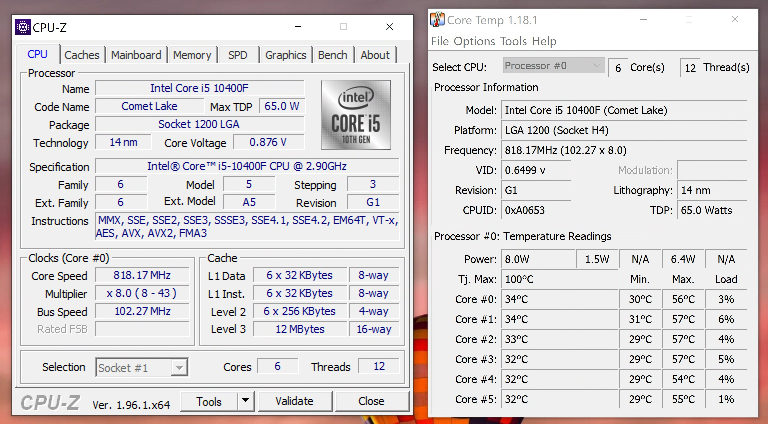Open the File menu in Core Temp
This screenshot has width=768, height=424.
[440, 41]
